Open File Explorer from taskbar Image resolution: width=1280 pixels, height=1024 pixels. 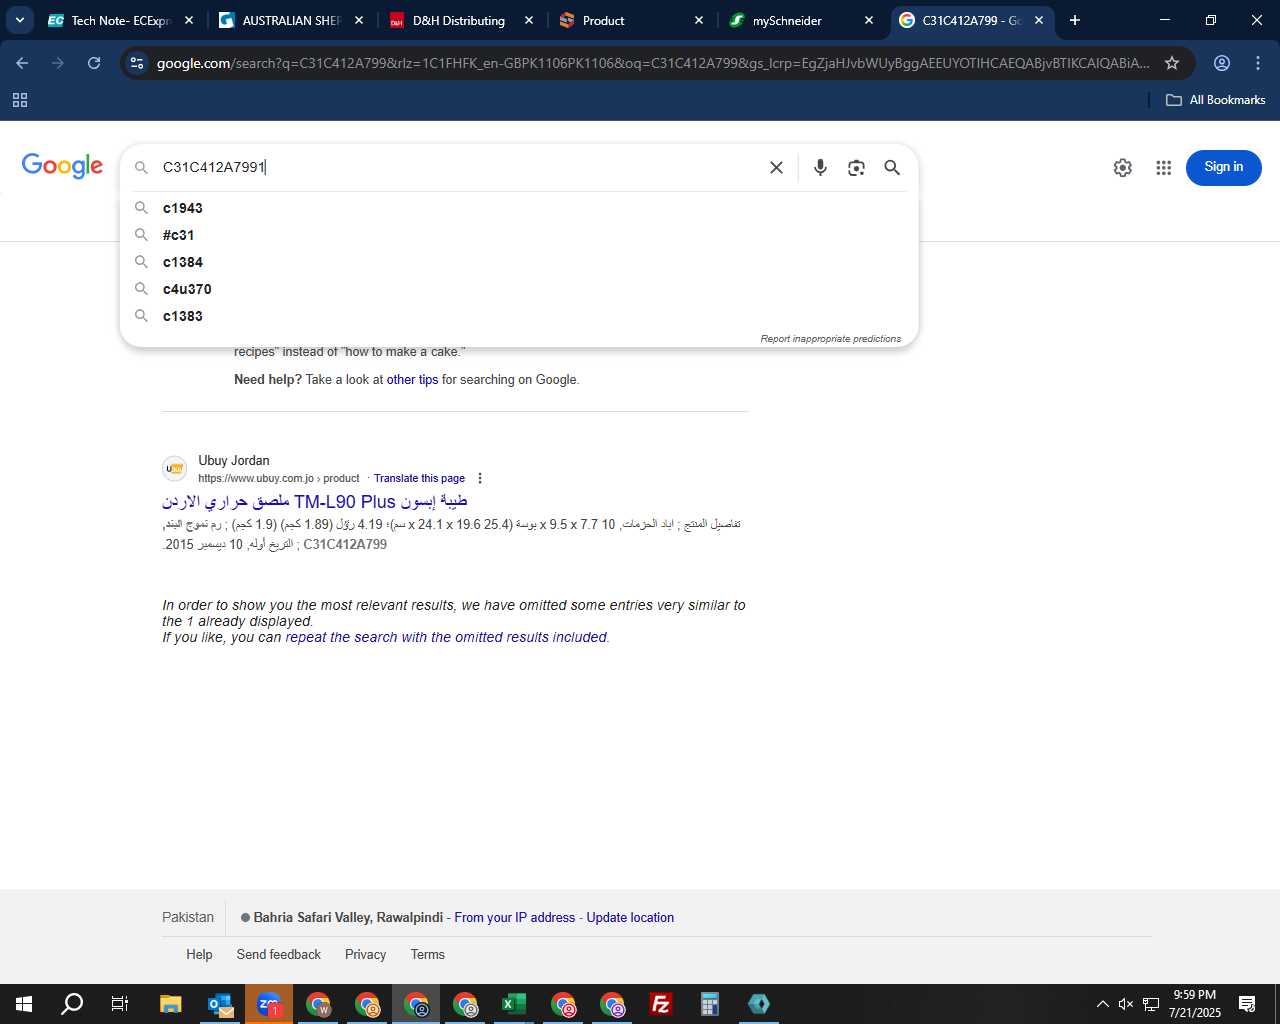[x=171, y=1004]
